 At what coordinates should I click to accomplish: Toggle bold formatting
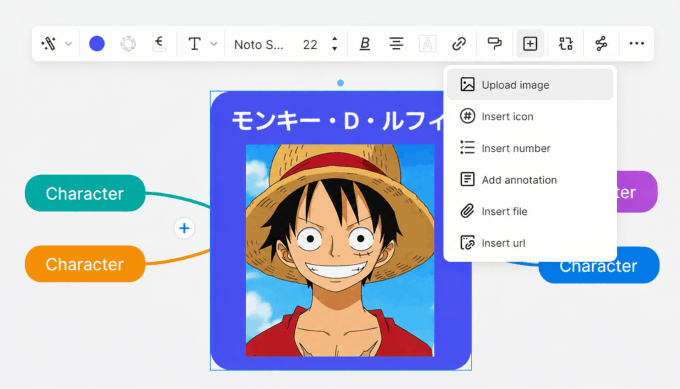365,43
